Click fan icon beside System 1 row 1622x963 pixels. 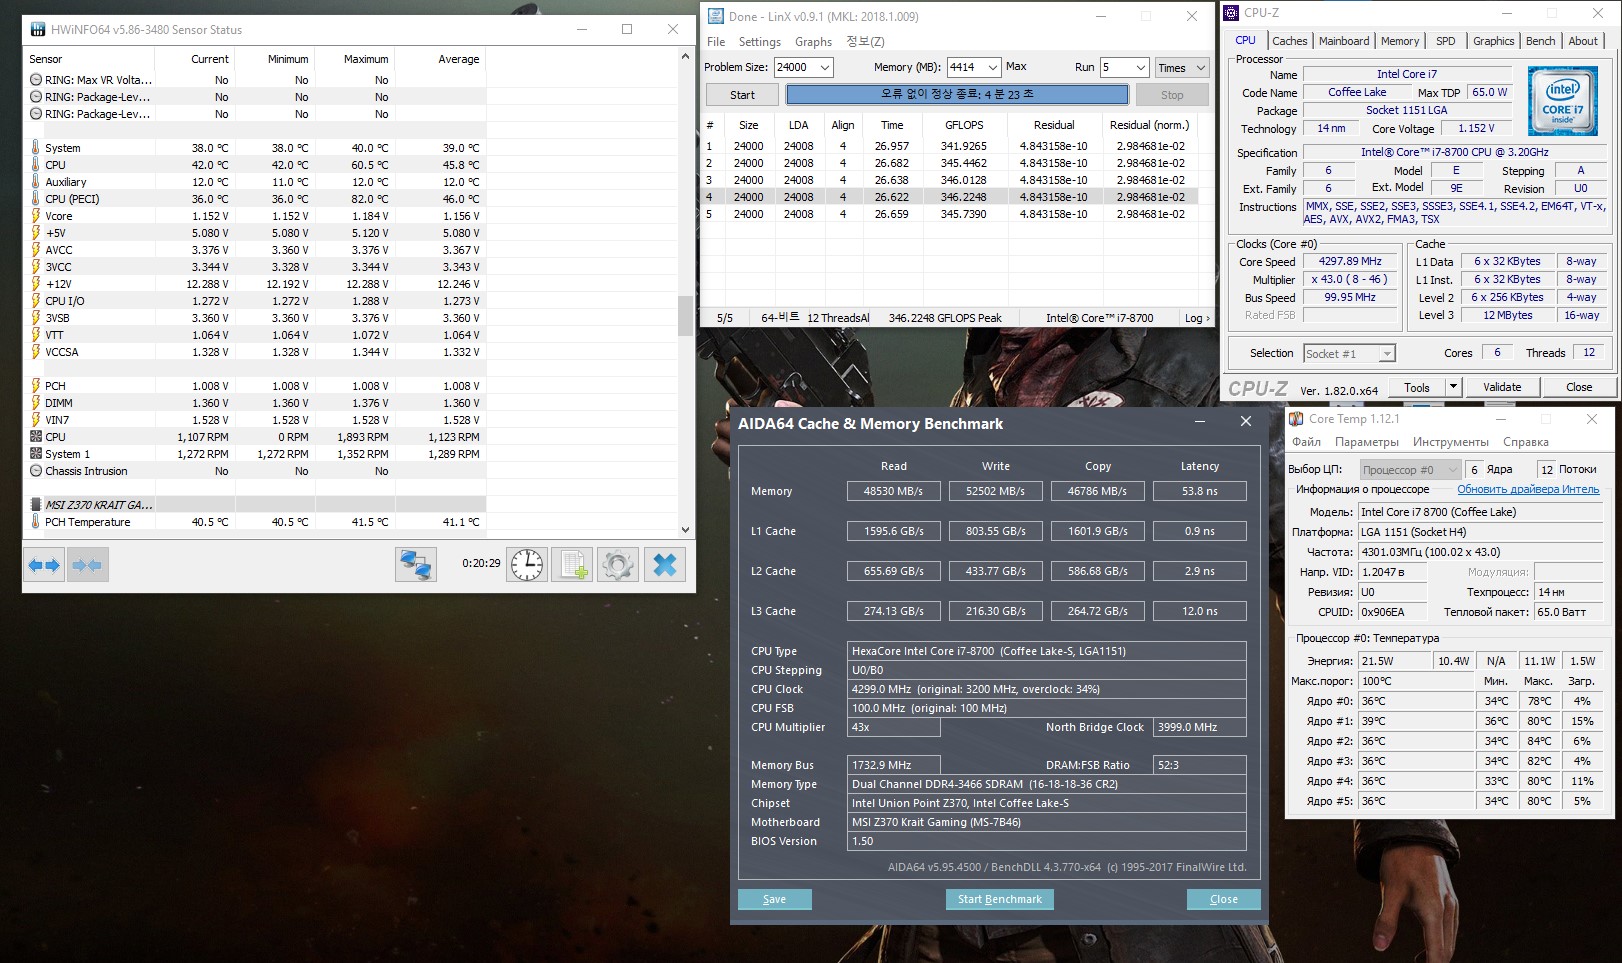click(x=36, y=454)
